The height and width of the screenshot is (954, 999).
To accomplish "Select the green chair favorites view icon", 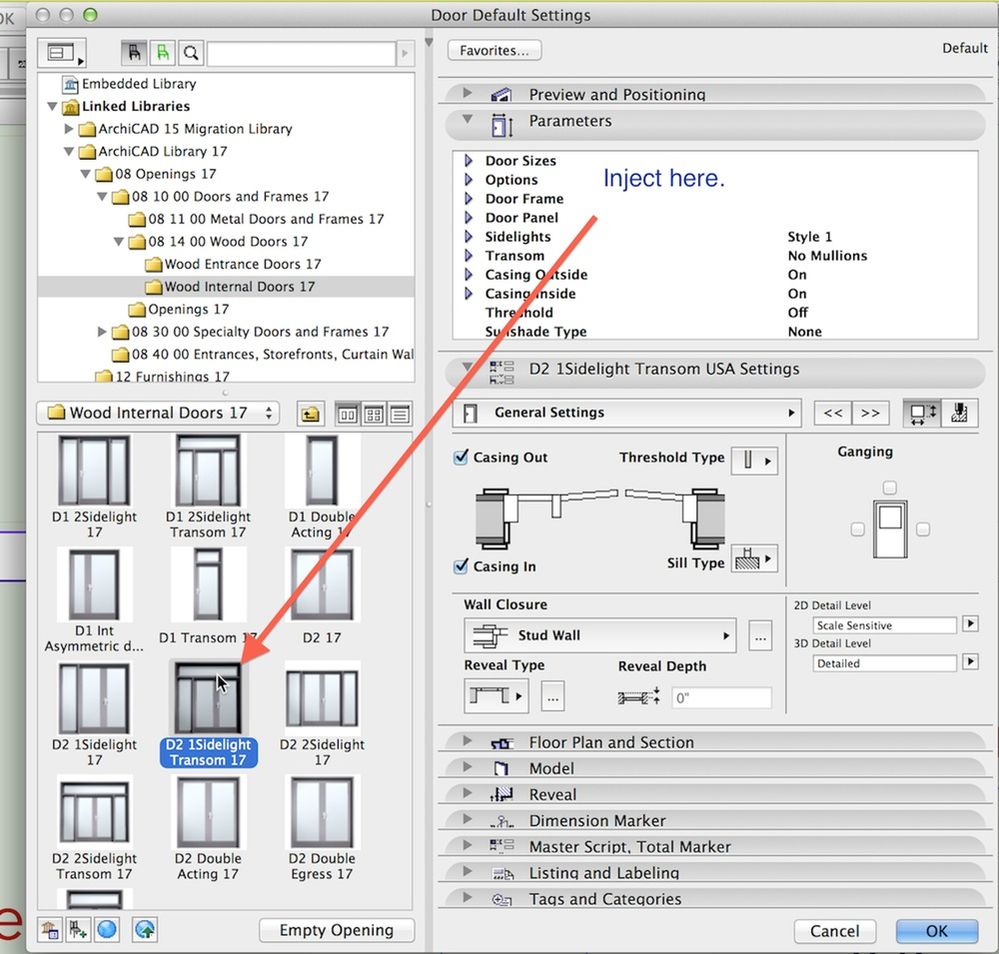I will click(x=162, y=53).
